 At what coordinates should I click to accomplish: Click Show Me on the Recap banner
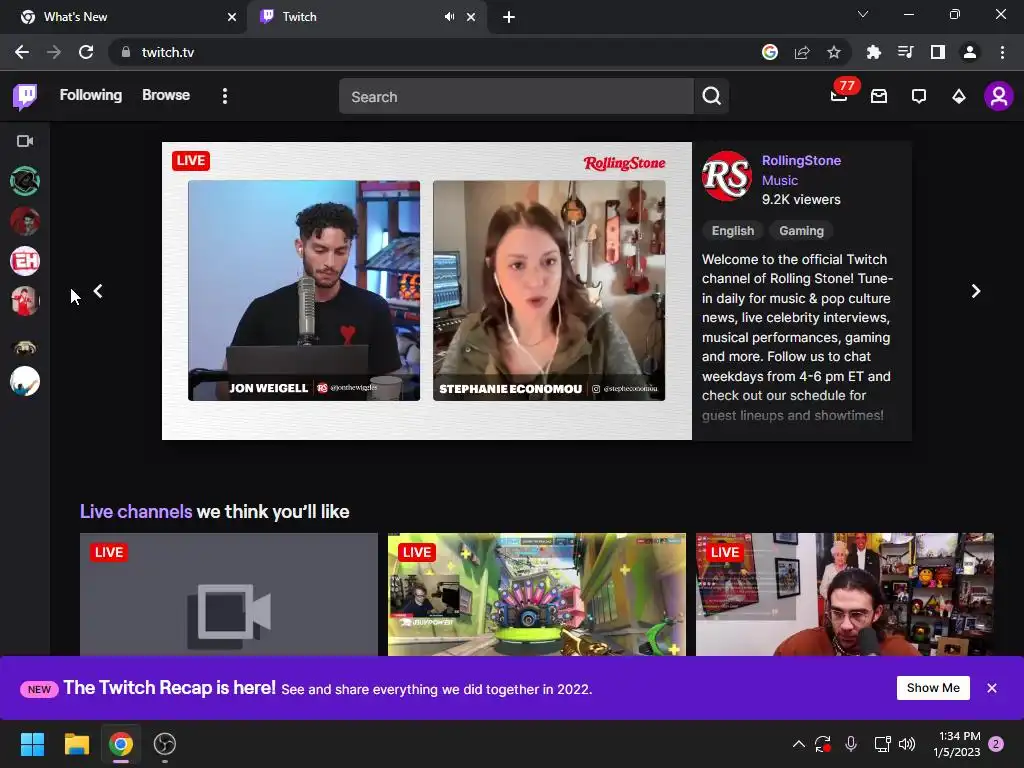pos(933,688)
